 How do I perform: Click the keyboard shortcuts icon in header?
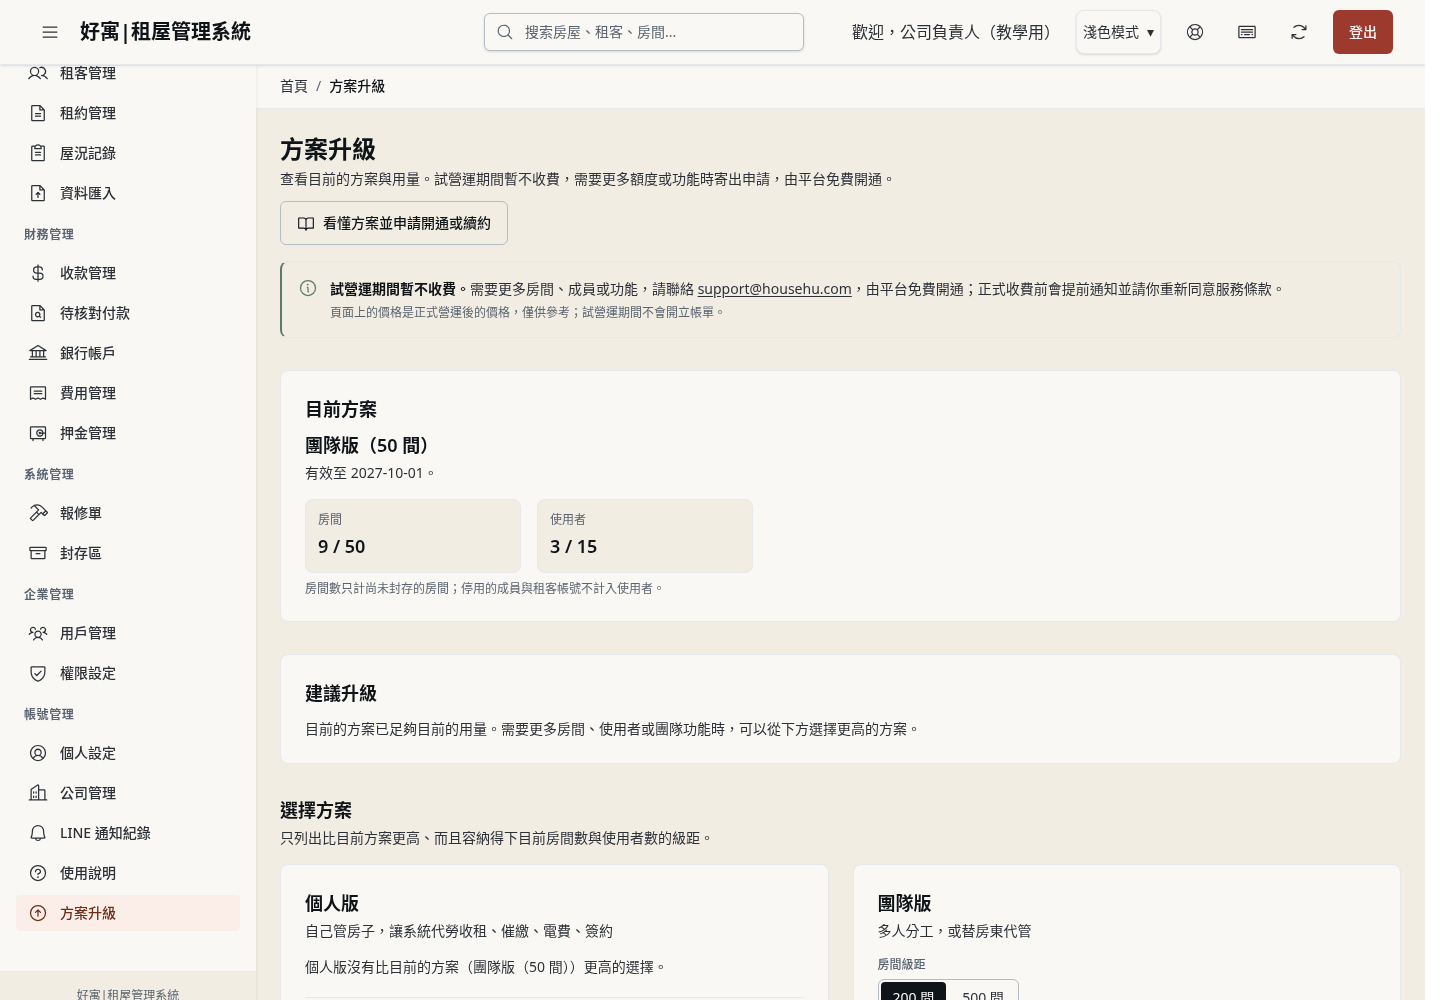[x=1247, y=32]
